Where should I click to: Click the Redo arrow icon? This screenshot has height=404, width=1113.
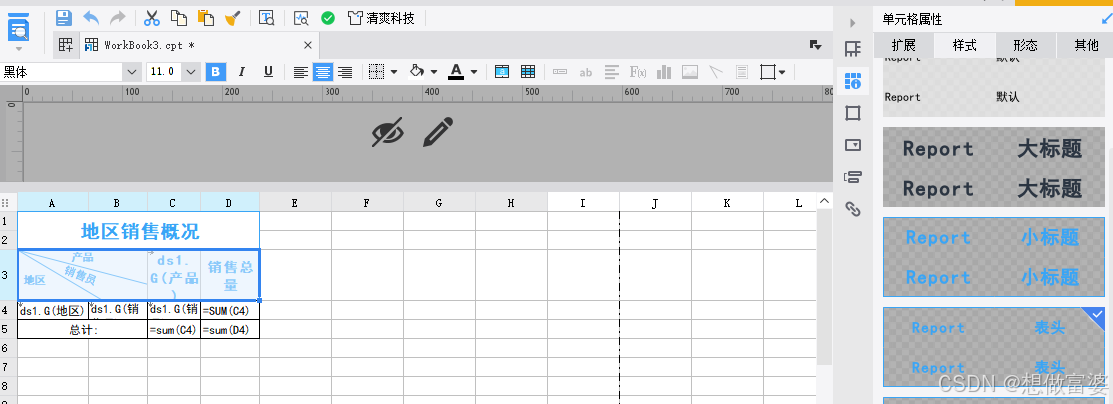point(118,18)
